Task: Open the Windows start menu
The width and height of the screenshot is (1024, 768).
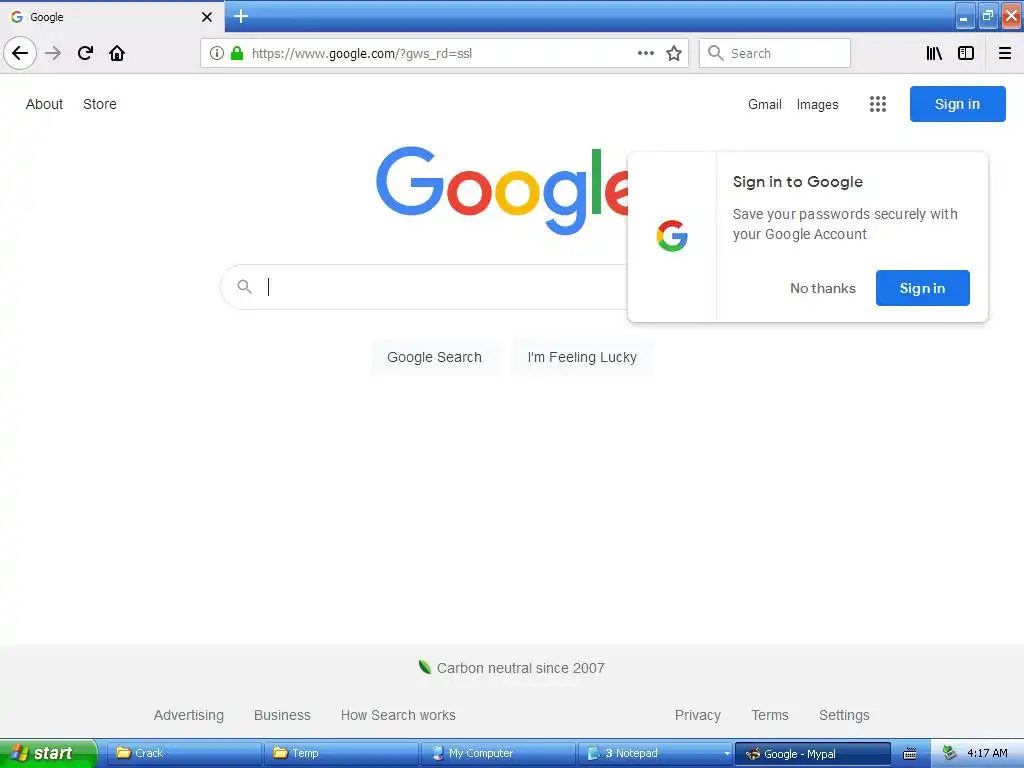Action: (x=48, y=753)
